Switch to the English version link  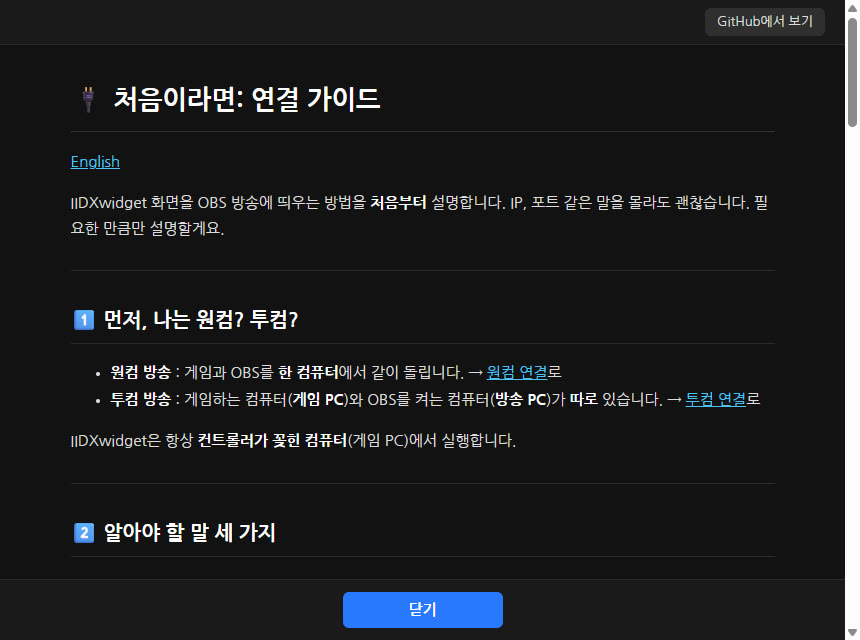(95, 162)
